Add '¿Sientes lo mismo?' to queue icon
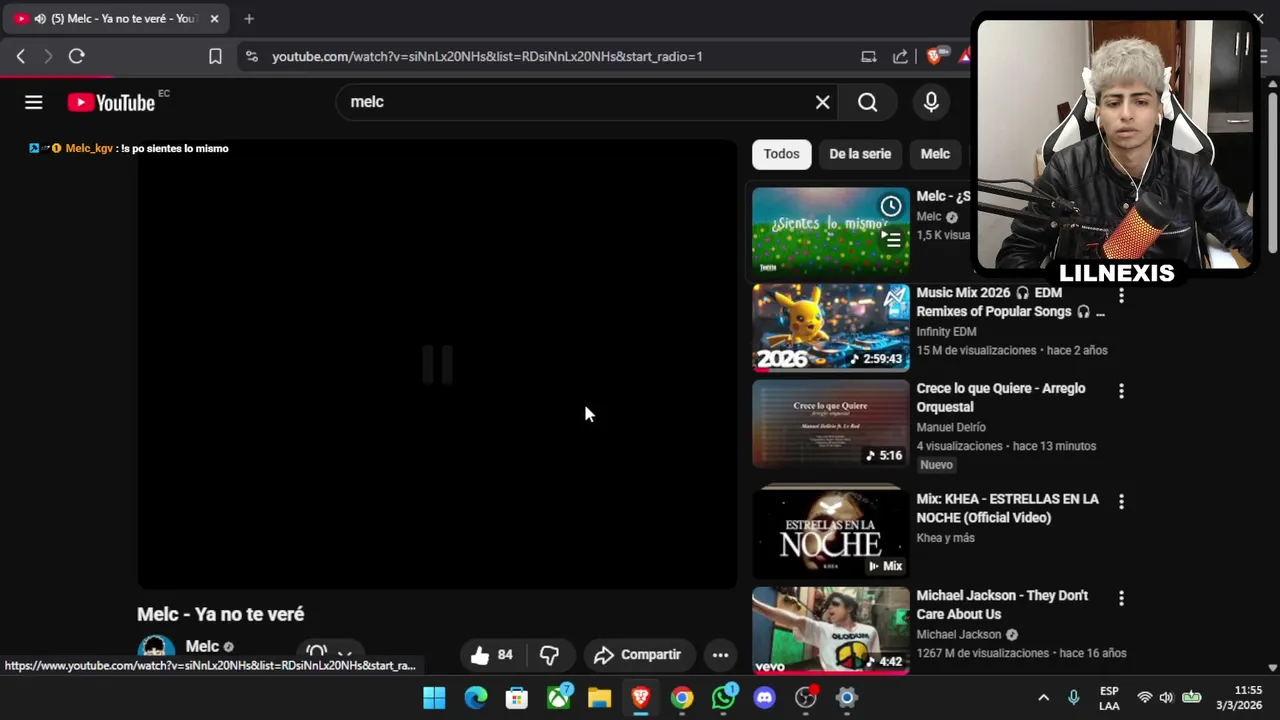 pyautogui.click(x=890, y=238)
